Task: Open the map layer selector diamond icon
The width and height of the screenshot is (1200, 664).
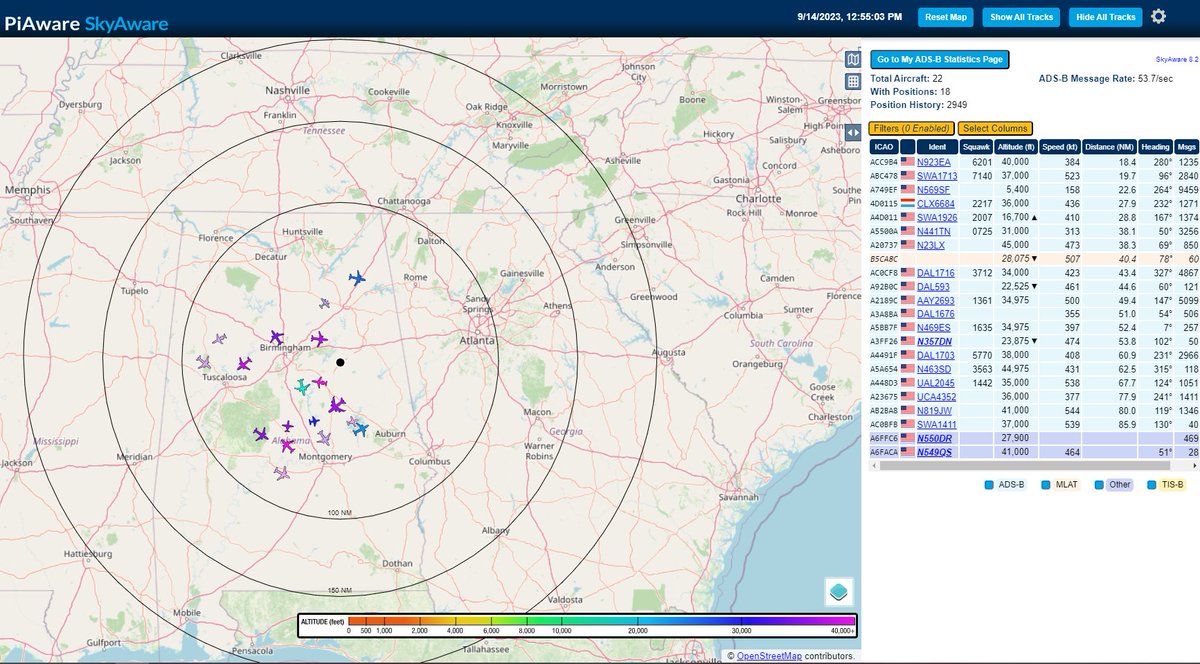Action: pos(841,592)
